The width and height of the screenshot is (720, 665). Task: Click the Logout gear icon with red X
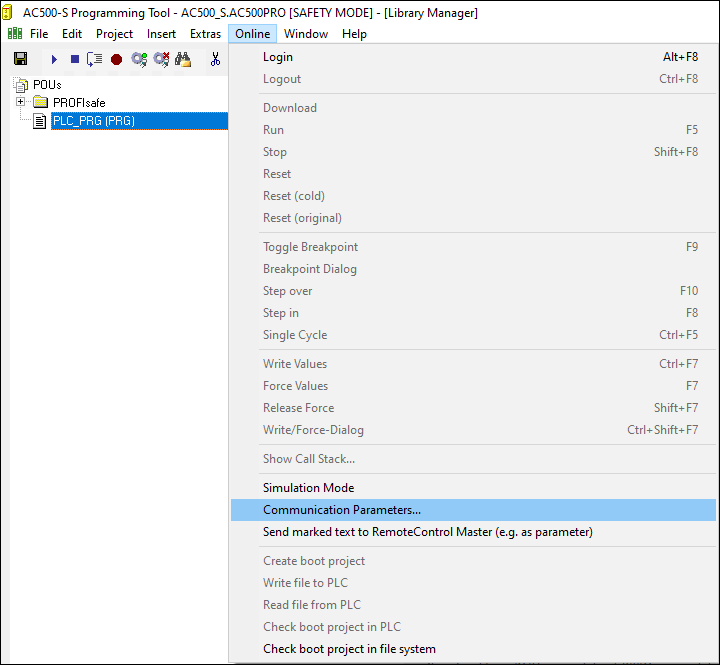[161, 59]
